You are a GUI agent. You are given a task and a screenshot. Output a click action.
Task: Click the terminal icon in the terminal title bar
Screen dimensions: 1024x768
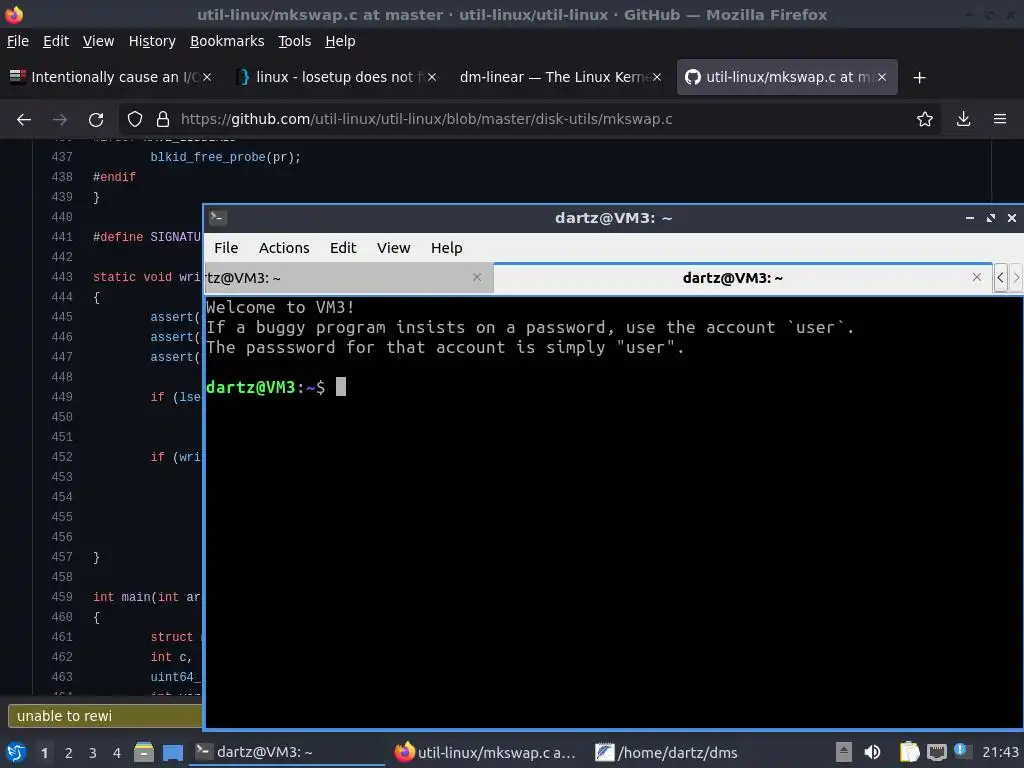(x=217, y=217)
